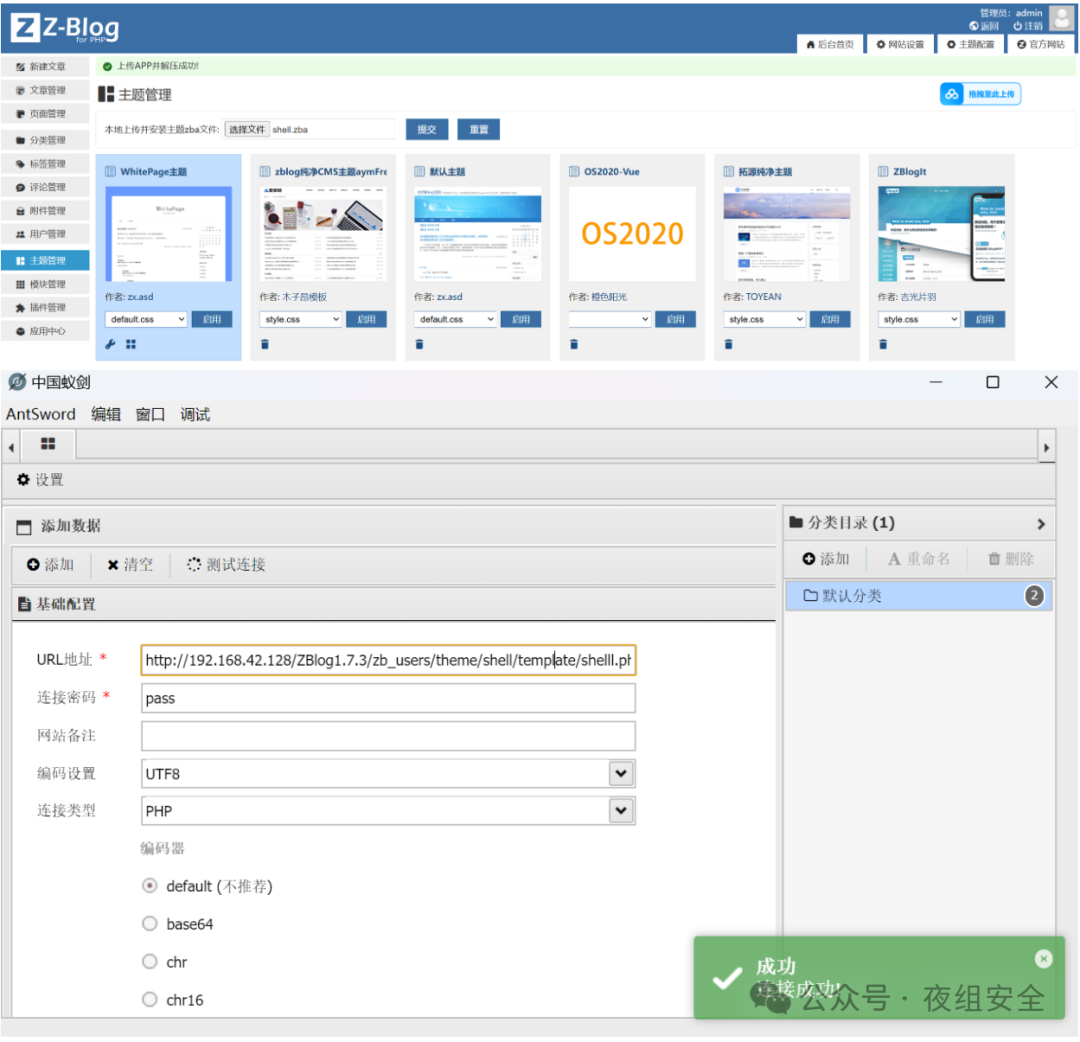Open 网站设置 tab

pyautogui.click(x=900, y=44)
